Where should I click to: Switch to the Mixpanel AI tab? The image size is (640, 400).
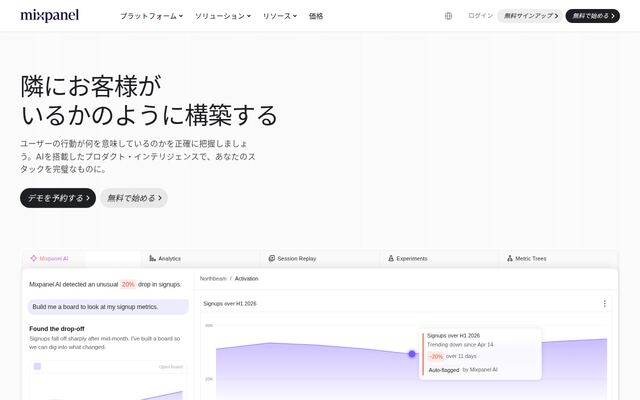pos(81,258)
